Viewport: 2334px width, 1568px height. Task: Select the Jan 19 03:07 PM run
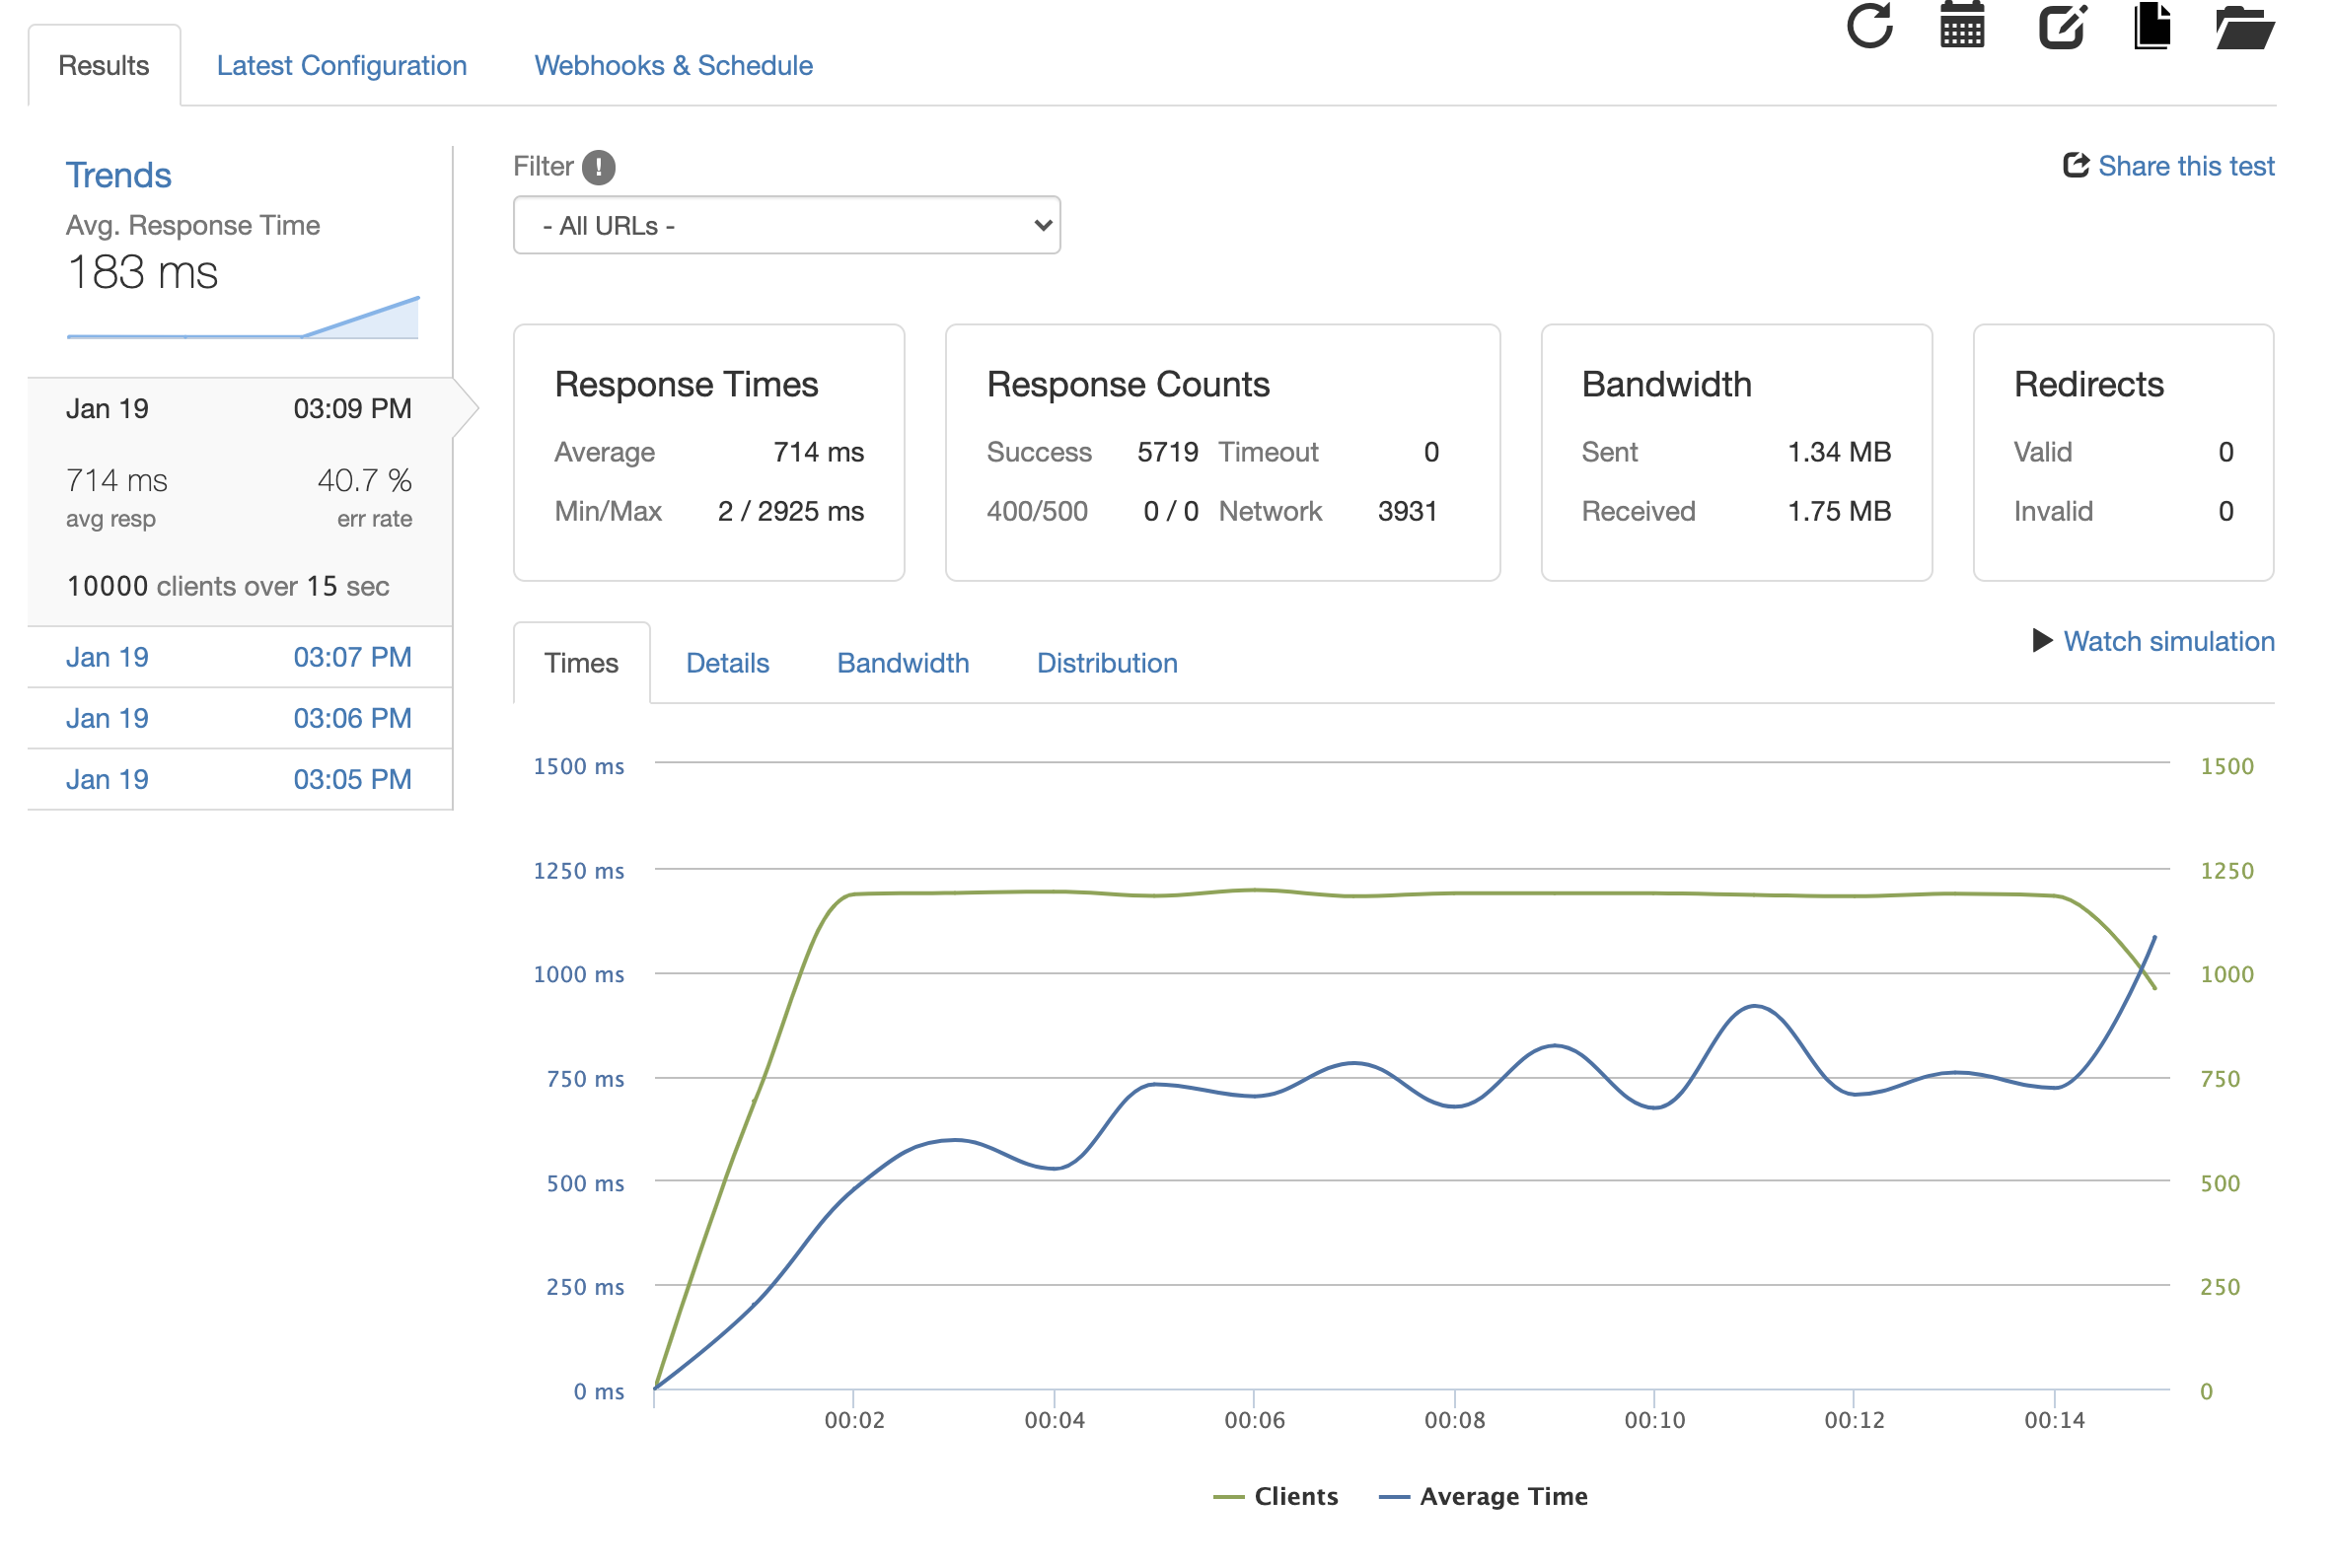pos(240,657)
